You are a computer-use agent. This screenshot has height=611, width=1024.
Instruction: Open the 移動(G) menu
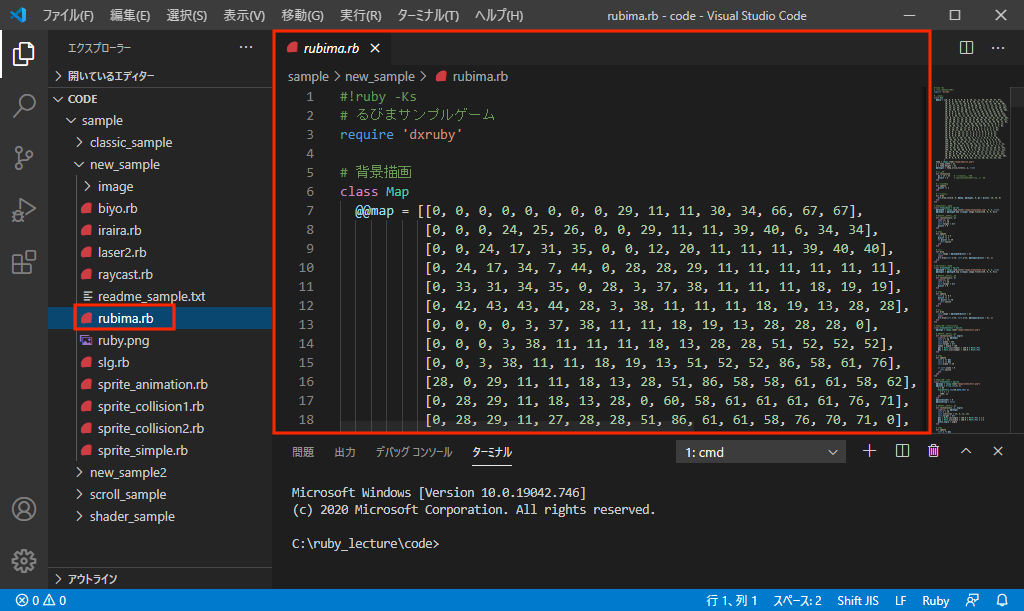pyautogui.click(x=302, y=15)
